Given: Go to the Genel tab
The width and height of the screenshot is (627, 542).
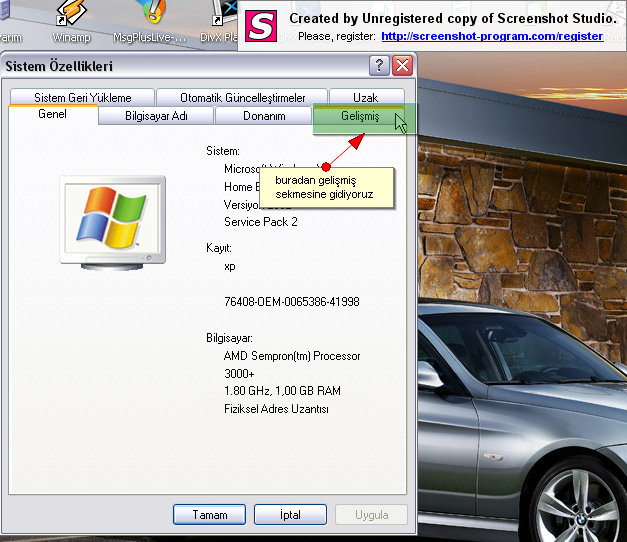Looking at the screenshot, I should pyautogui.click(x=53, y=115).
